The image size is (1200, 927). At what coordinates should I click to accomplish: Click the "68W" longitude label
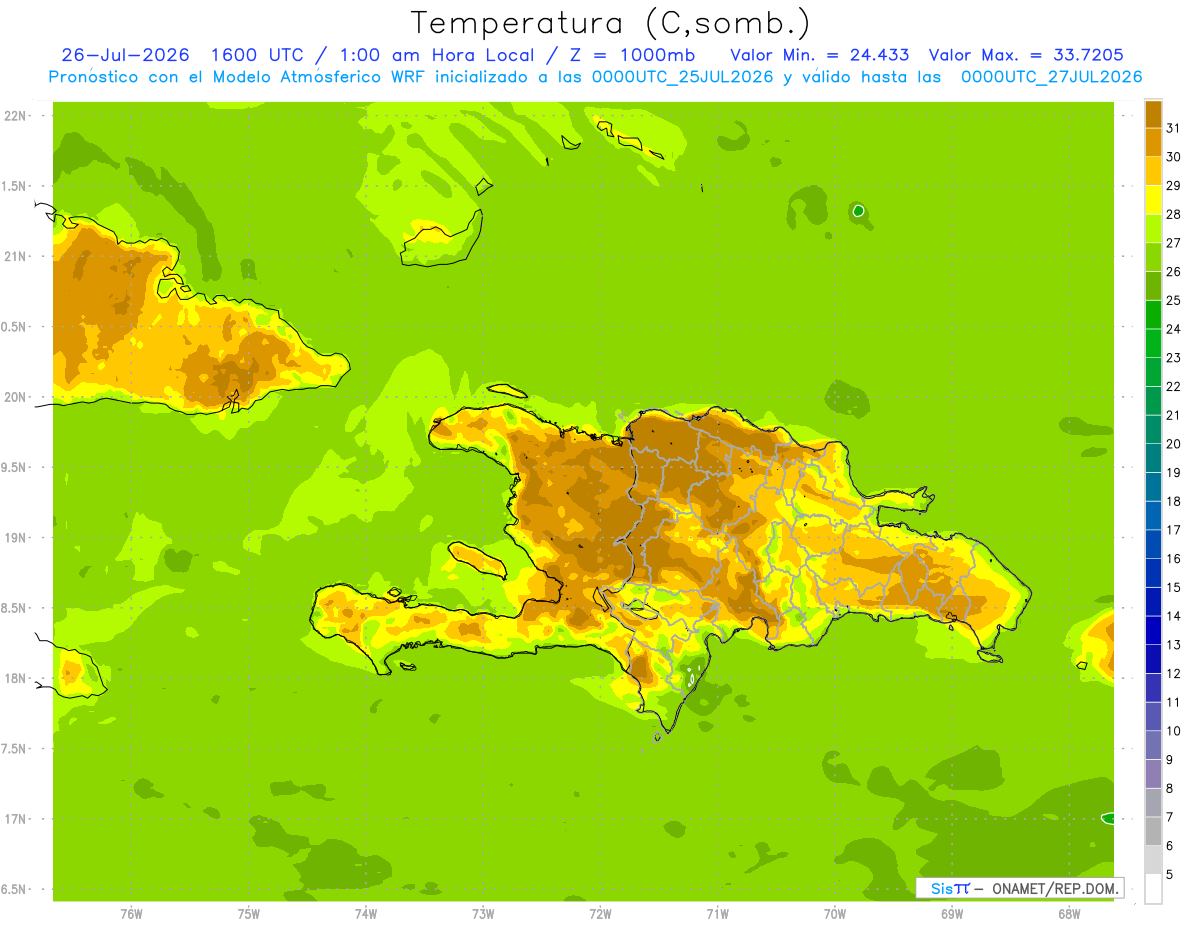[1069, 914]
